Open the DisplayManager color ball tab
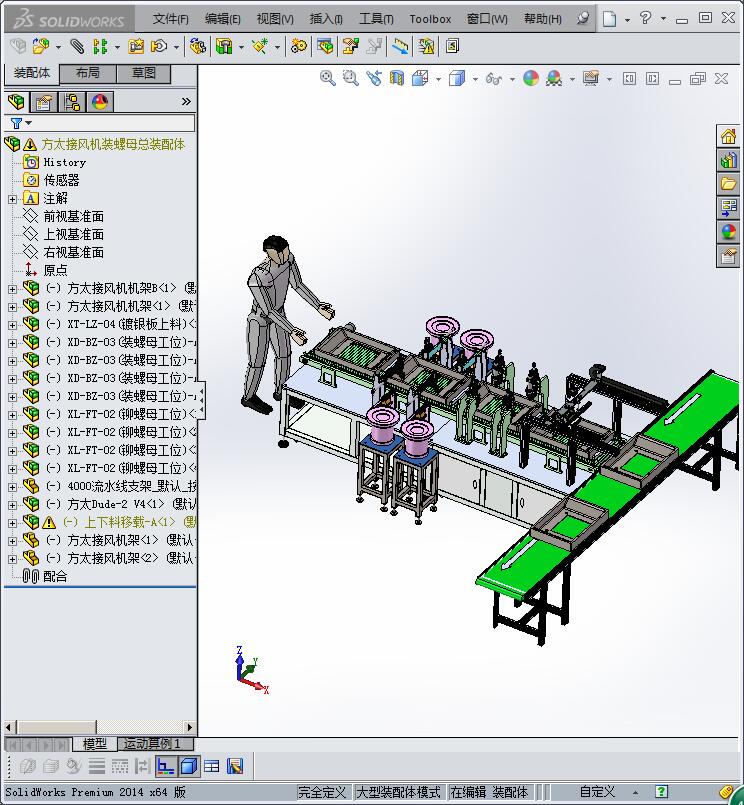Viewport: 744px width, 805px height. pos(100,102)
